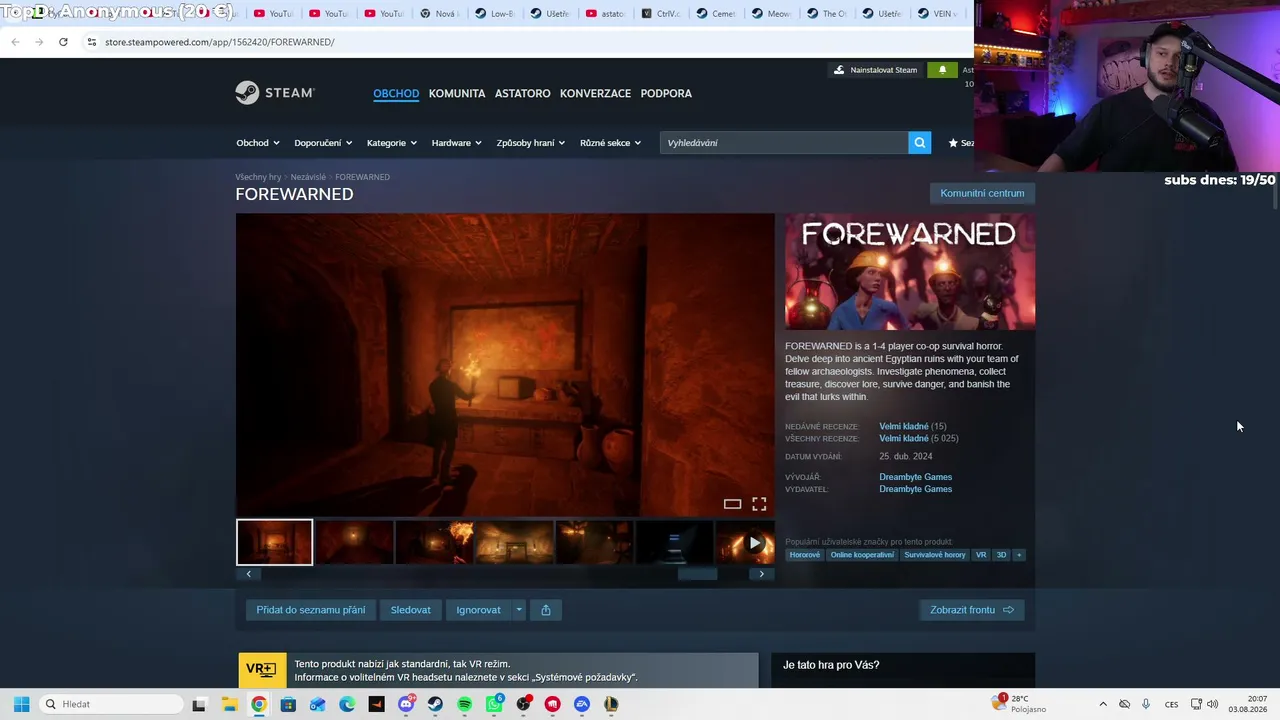Open the Hardware dropdown
The height and width of the screenshot is (720, 1280).
pyautogui.click(x=457, y=143)
